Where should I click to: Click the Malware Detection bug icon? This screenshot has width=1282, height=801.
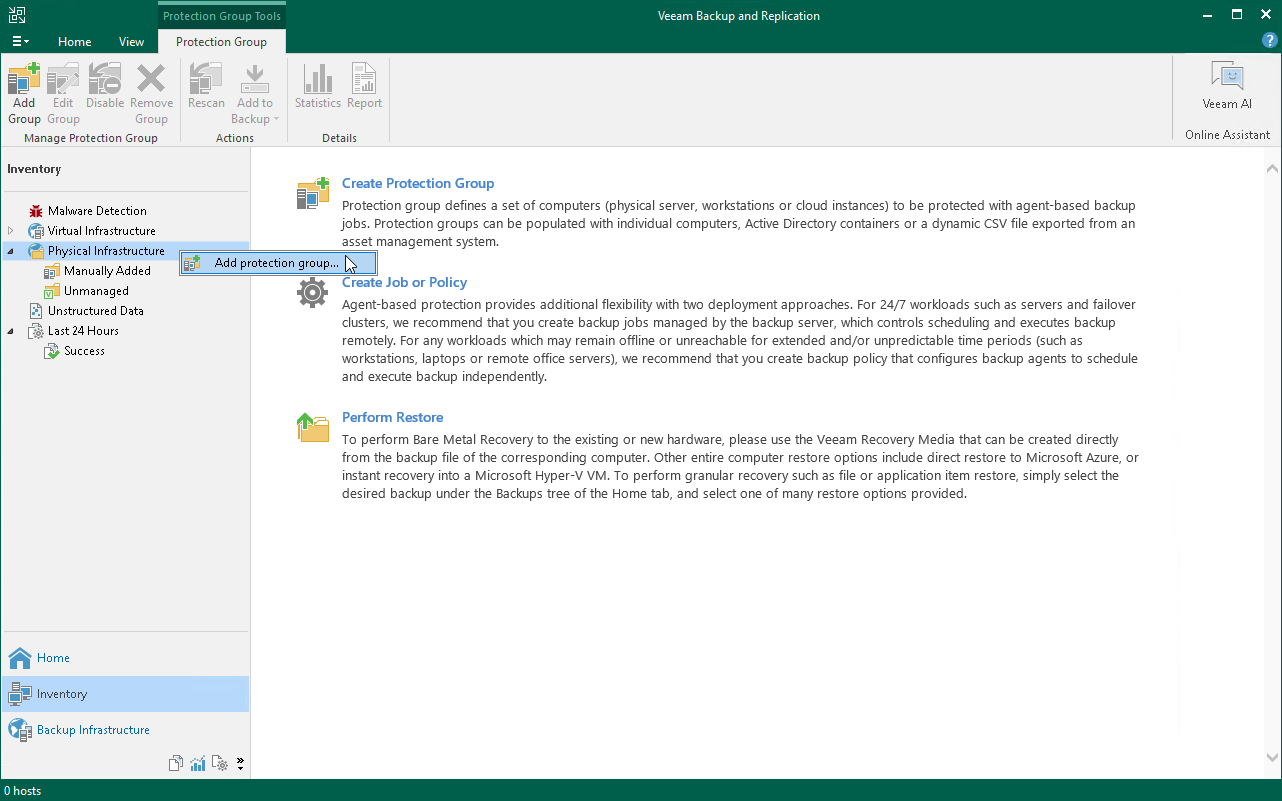(x=36, y=211)
